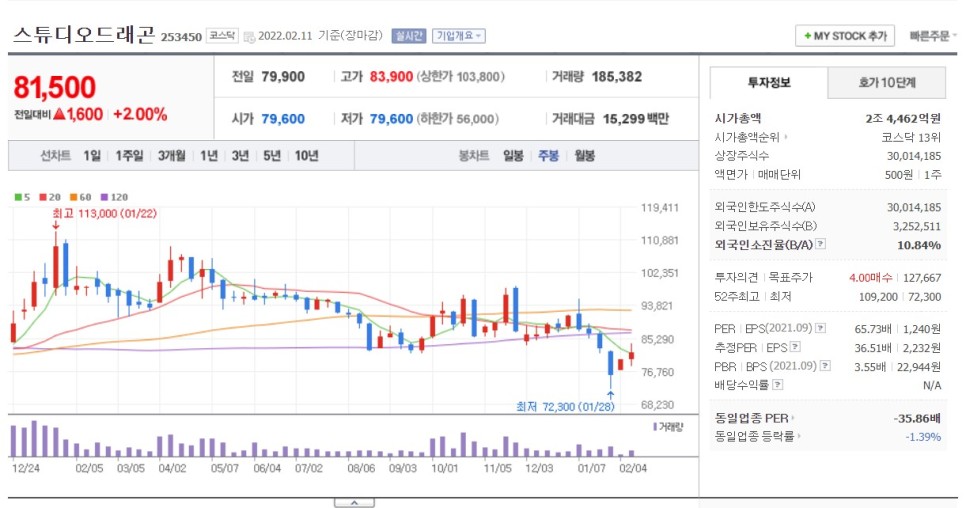Image resolution: width=966 pixels, height=508 pixels.
Task: Select the 1주일 line chart period
Action: tap(129, 156)
